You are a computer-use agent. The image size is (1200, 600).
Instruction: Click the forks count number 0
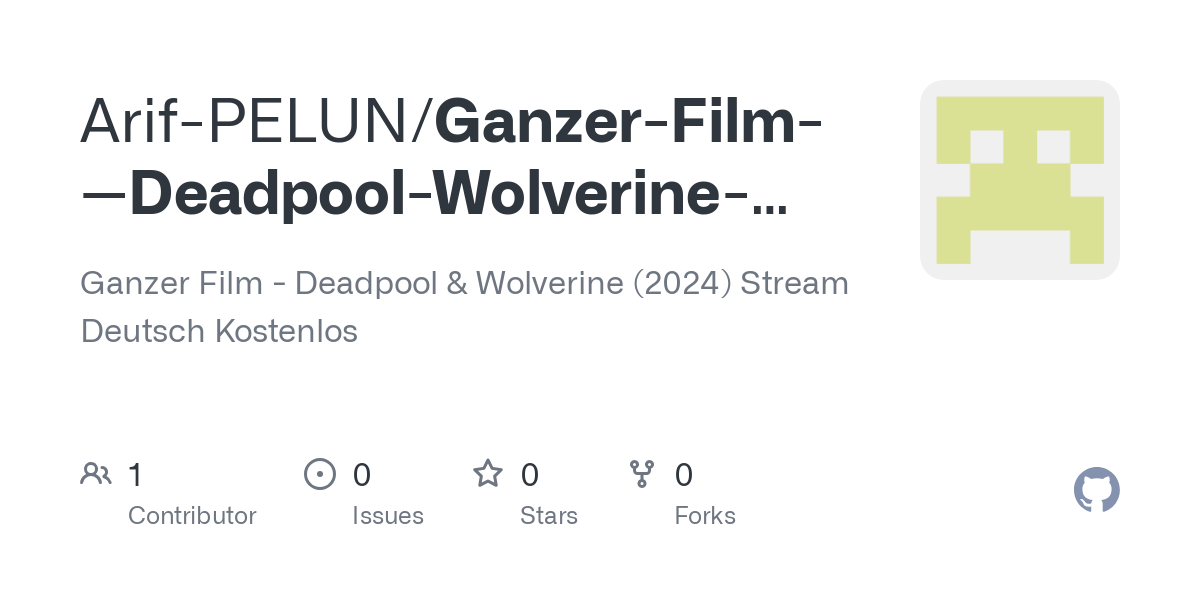(x=684, y=474)
